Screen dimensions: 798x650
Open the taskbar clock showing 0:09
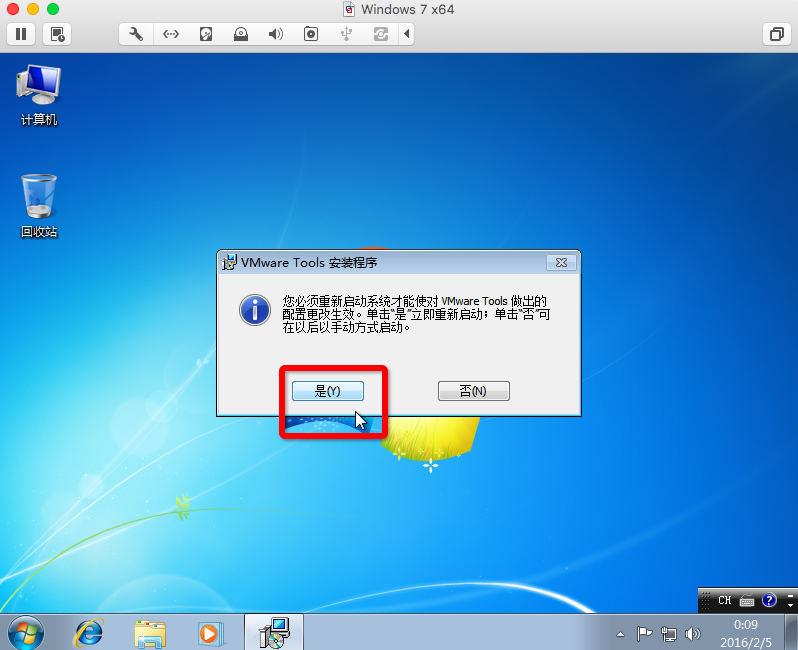[x=746, y=633]
